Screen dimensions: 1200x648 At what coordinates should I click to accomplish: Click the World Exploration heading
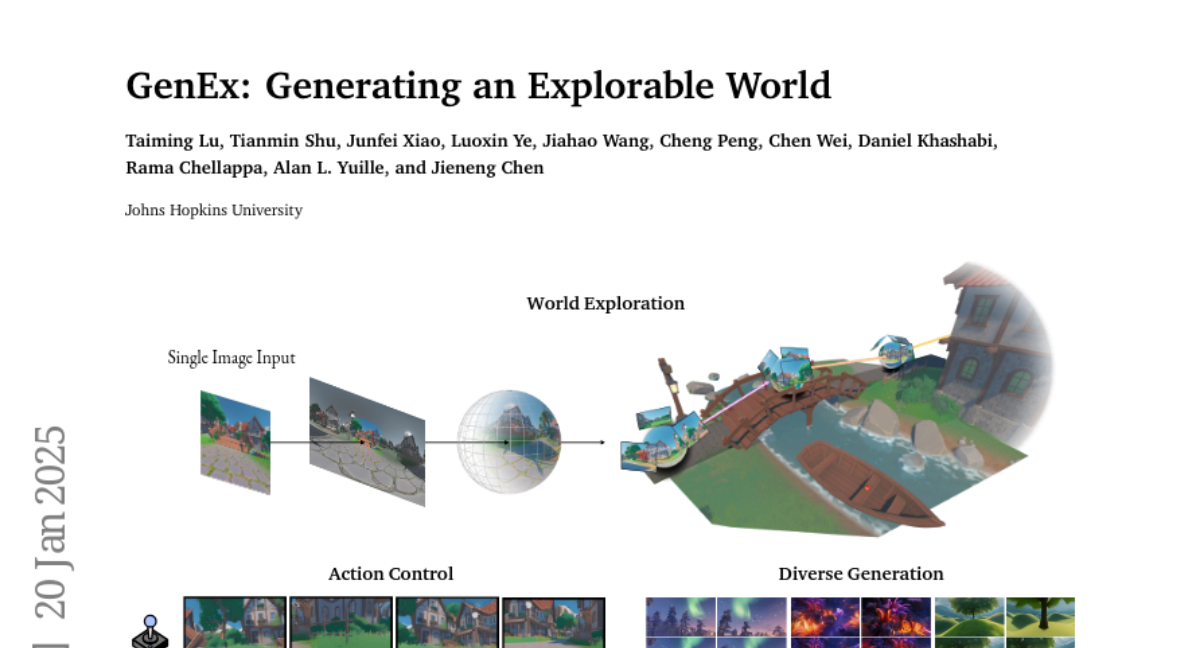click(605, 303)
